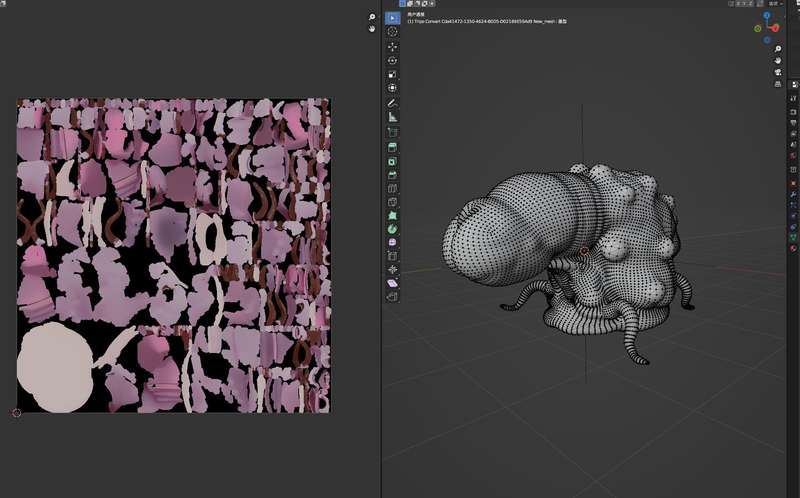800x498 pixels.
Task: Choose the 3D Cursor tool
Action: (392, 32)
